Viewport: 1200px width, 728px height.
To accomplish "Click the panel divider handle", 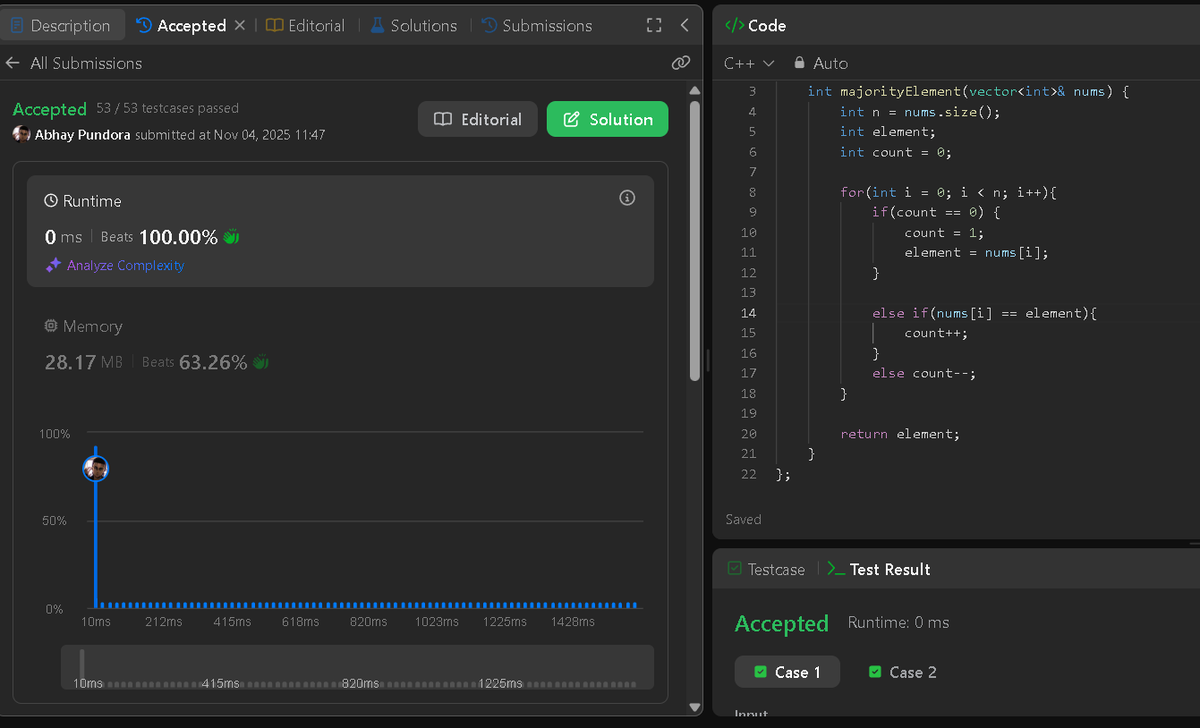I will click(706, 360).
